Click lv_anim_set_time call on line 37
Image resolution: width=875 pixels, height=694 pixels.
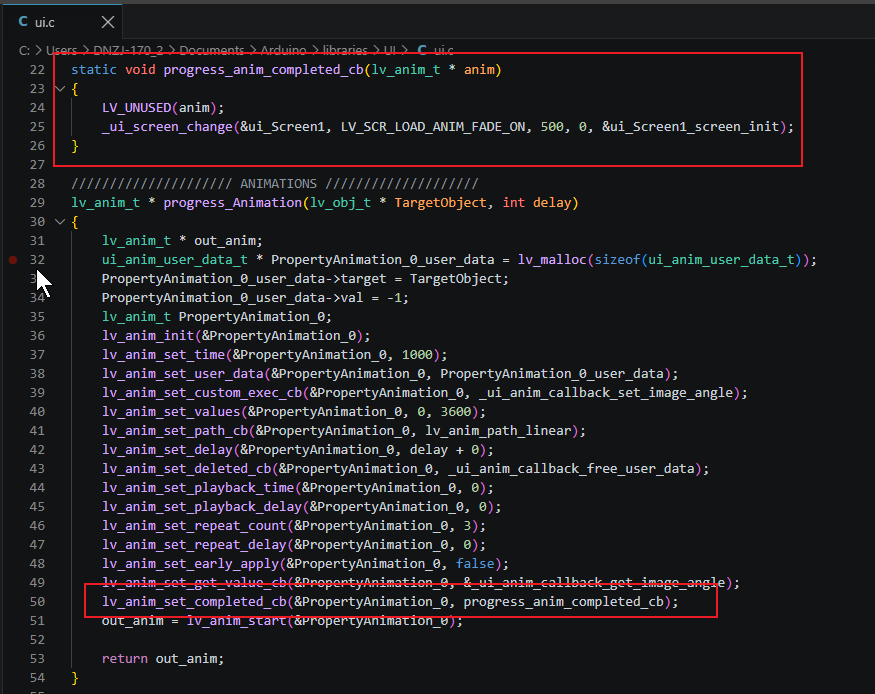click(x=163, y=355)
